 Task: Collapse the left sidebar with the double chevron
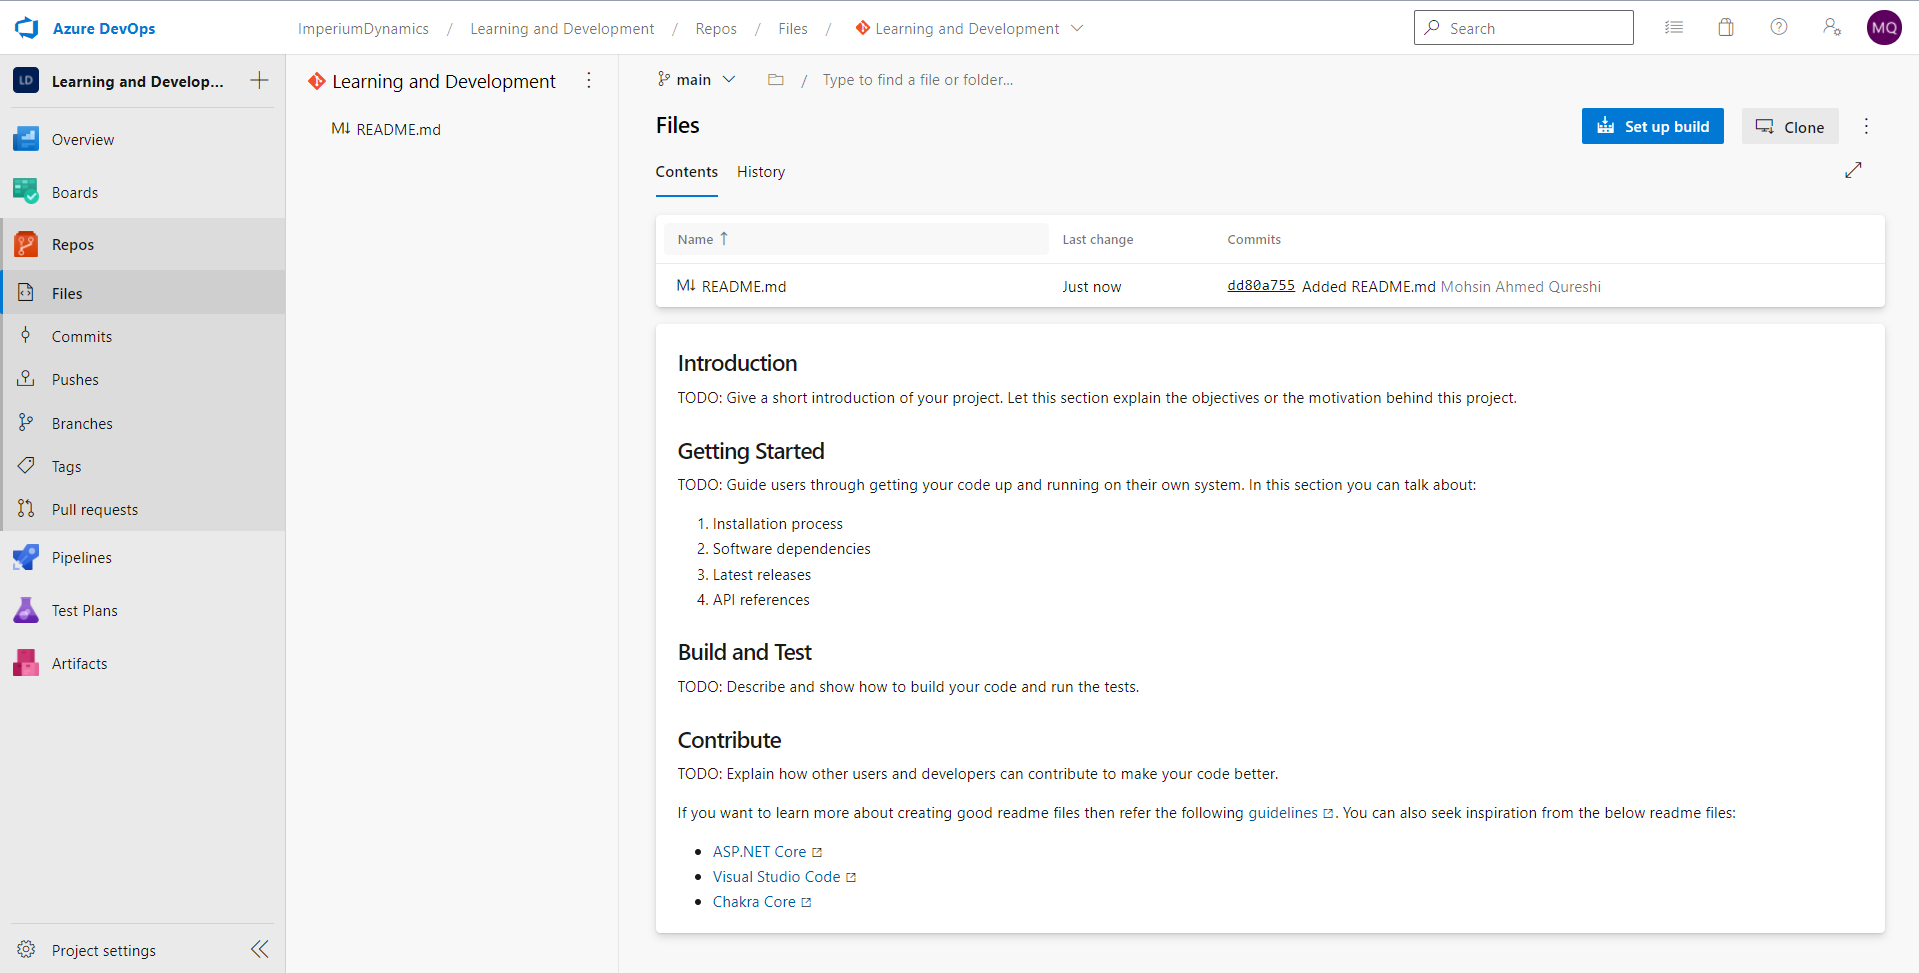coord(259,949)
